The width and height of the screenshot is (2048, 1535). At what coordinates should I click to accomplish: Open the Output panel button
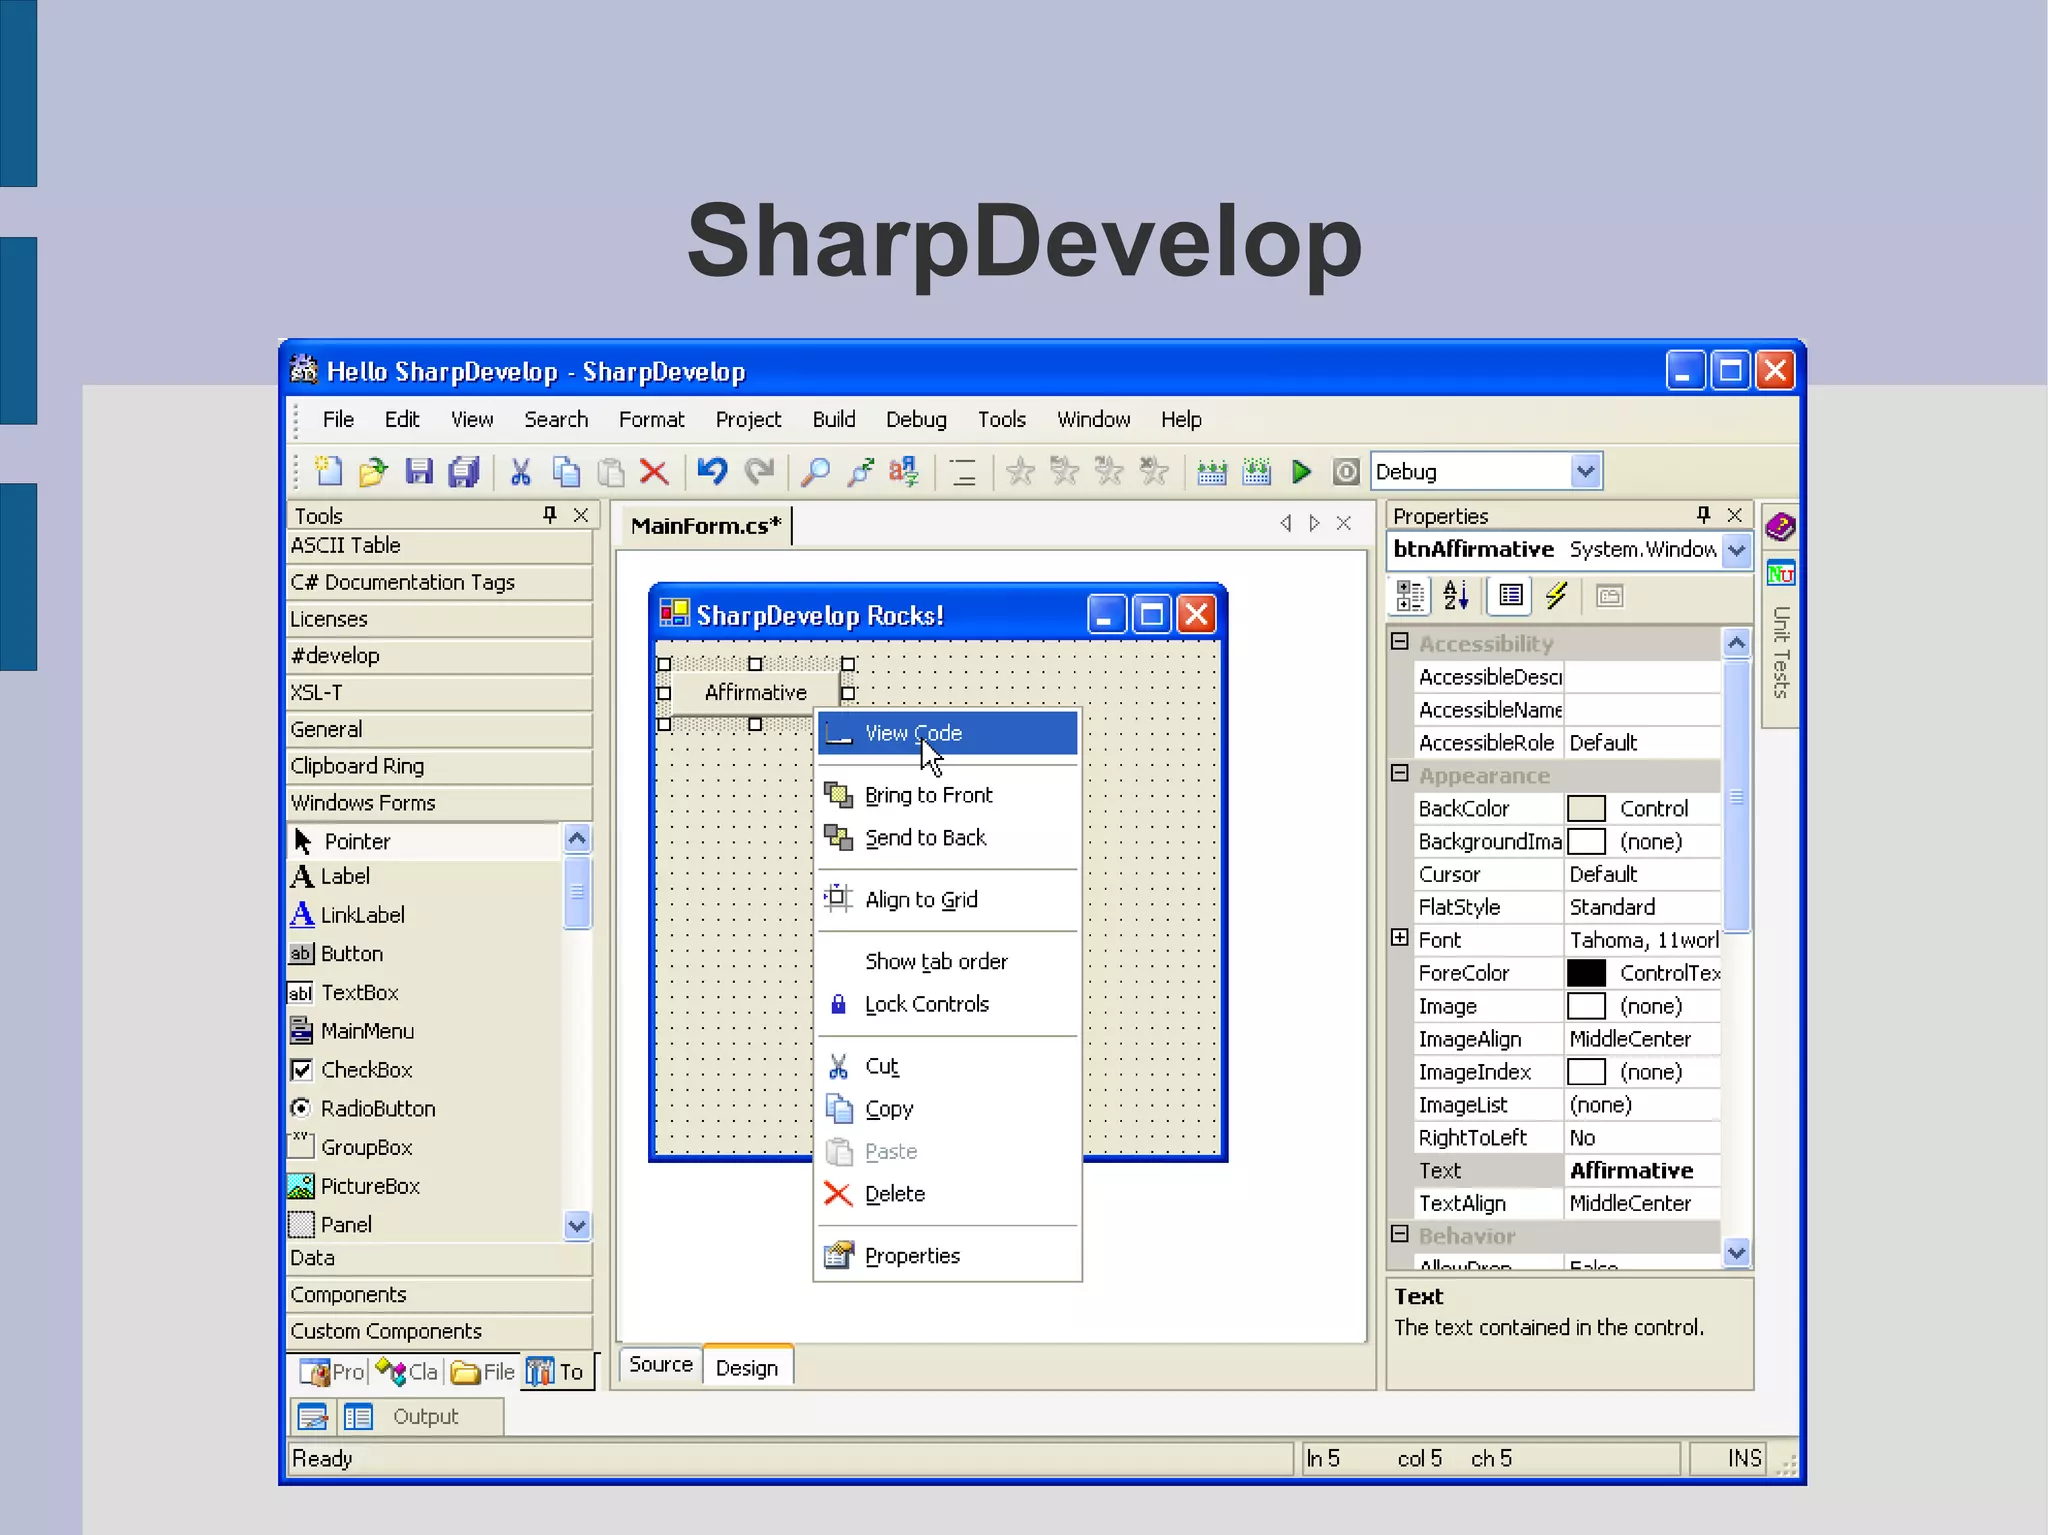[425, 1417]
